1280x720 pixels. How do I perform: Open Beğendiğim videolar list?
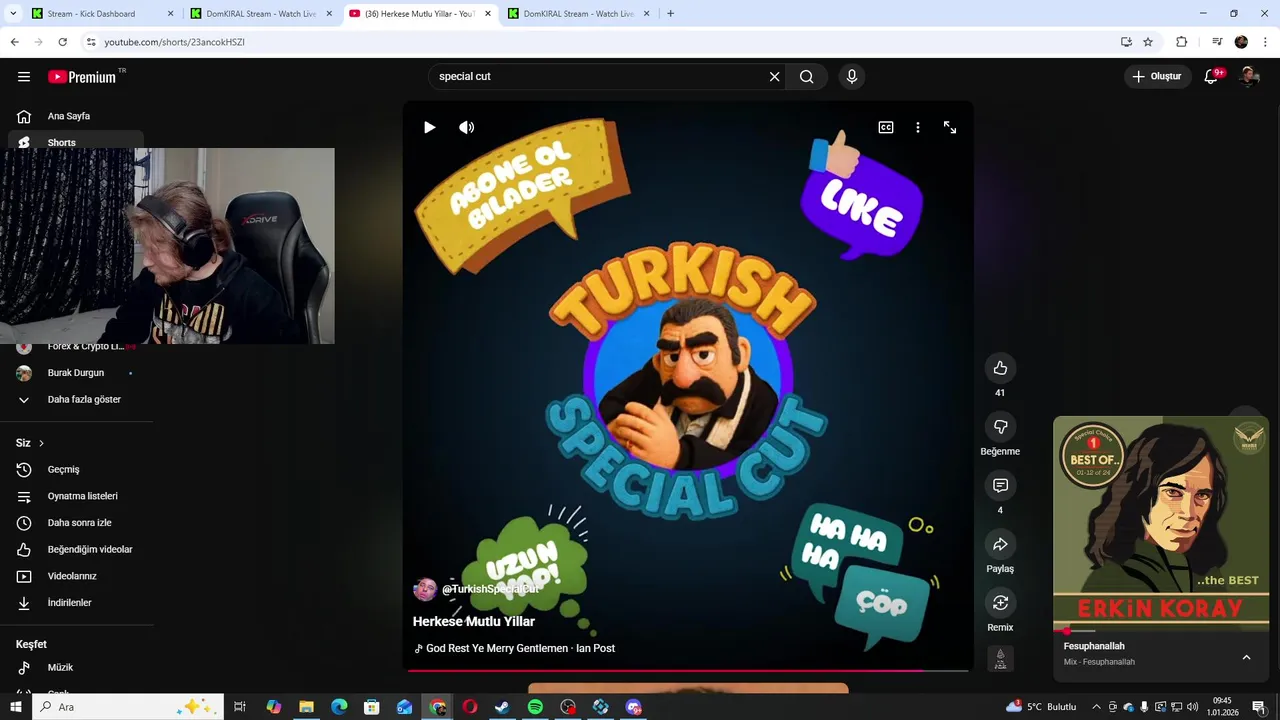(x=76, y=549)
